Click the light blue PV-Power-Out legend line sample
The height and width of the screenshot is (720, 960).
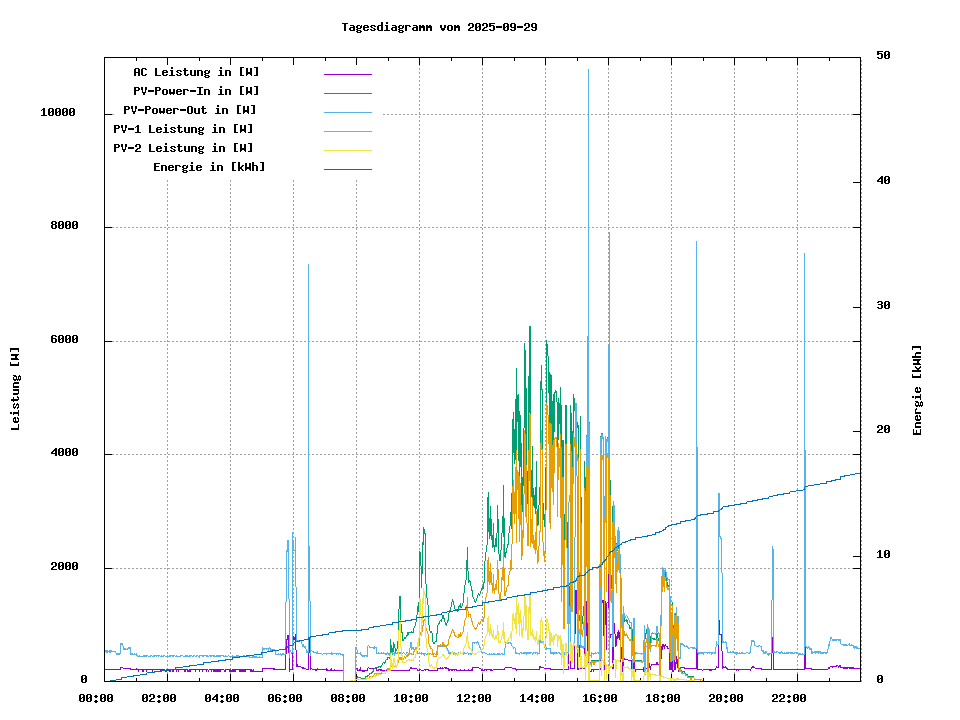tap(347, 111)
